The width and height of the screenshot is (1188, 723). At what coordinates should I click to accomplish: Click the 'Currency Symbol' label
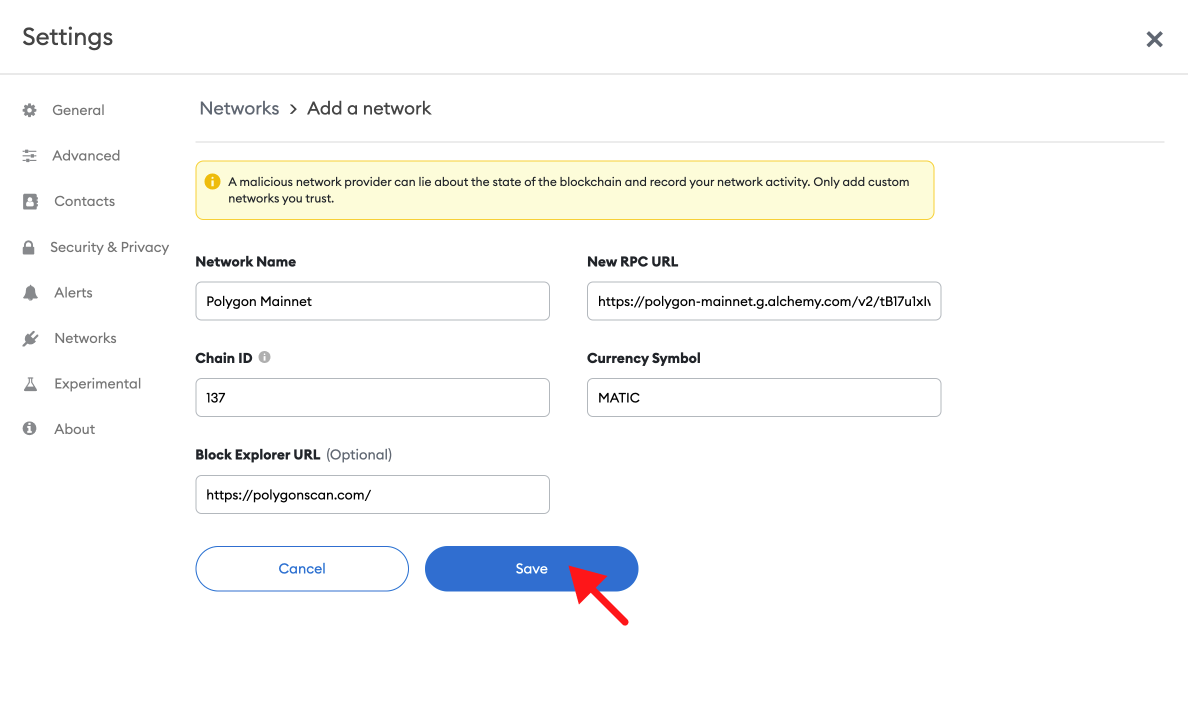pos(643,358)
